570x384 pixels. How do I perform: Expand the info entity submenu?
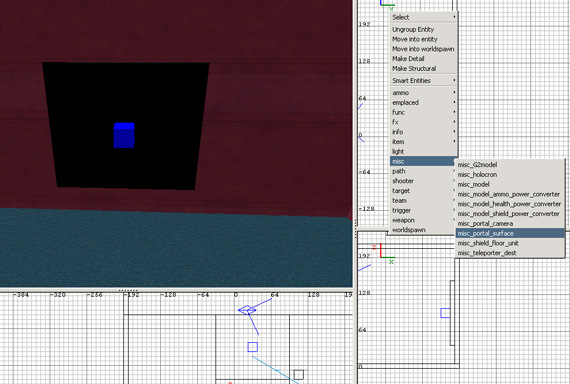tap(424, 132)
